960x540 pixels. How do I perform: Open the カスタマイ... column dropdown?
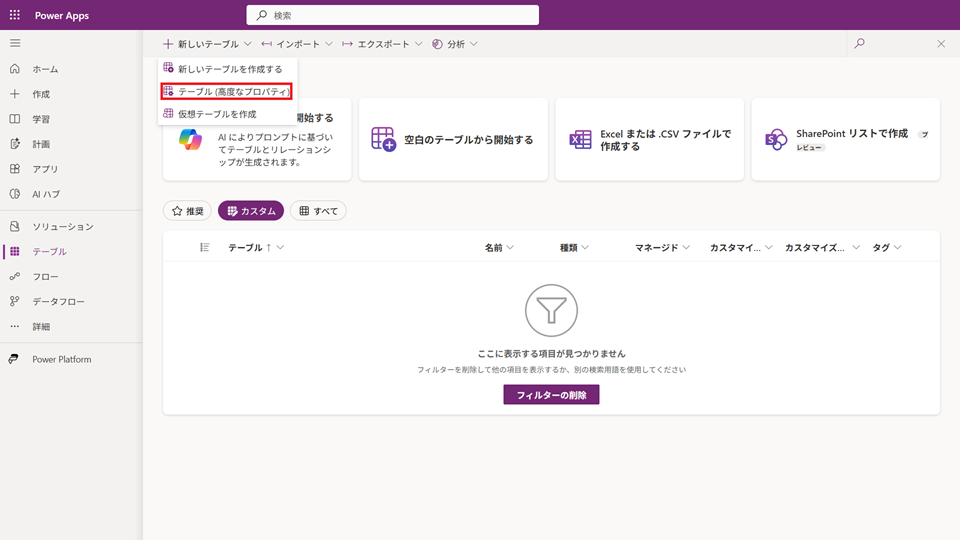point(741,247)
